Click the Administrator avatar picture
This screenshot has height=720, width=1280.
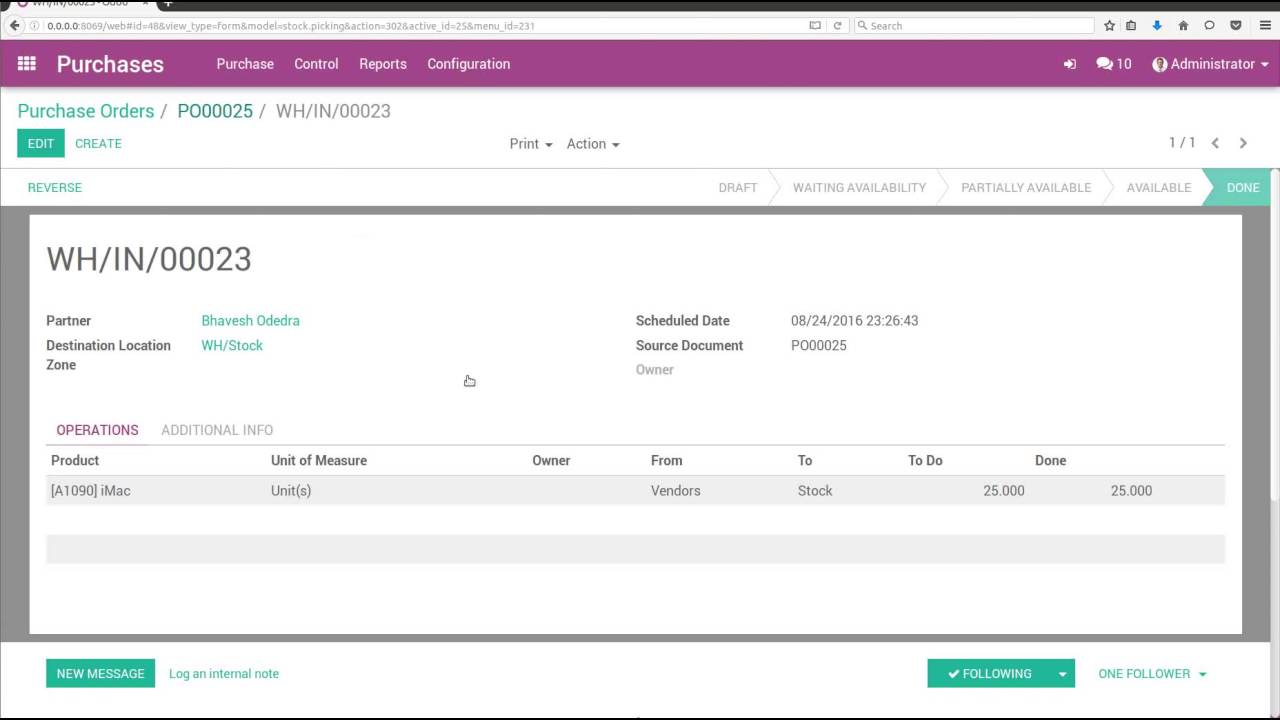(1160, 64)
